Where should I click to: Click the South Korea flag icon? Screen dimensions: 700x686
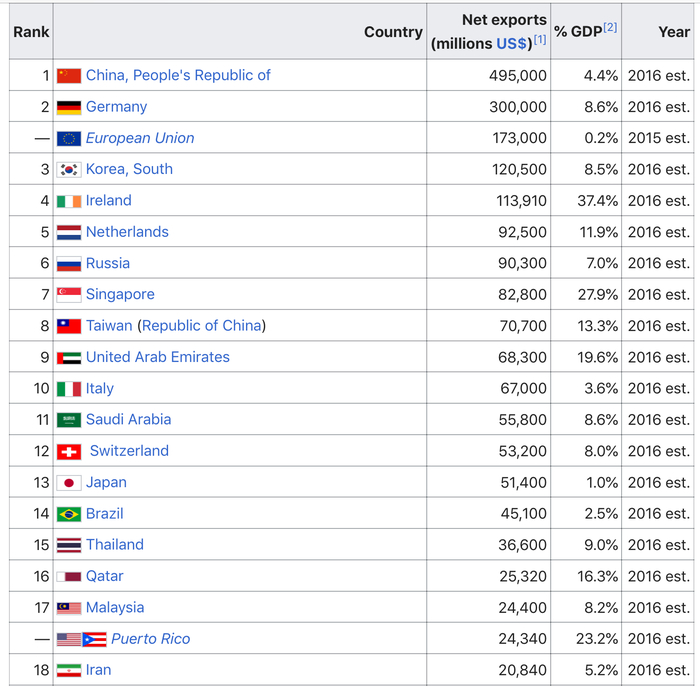click(69, 170)
